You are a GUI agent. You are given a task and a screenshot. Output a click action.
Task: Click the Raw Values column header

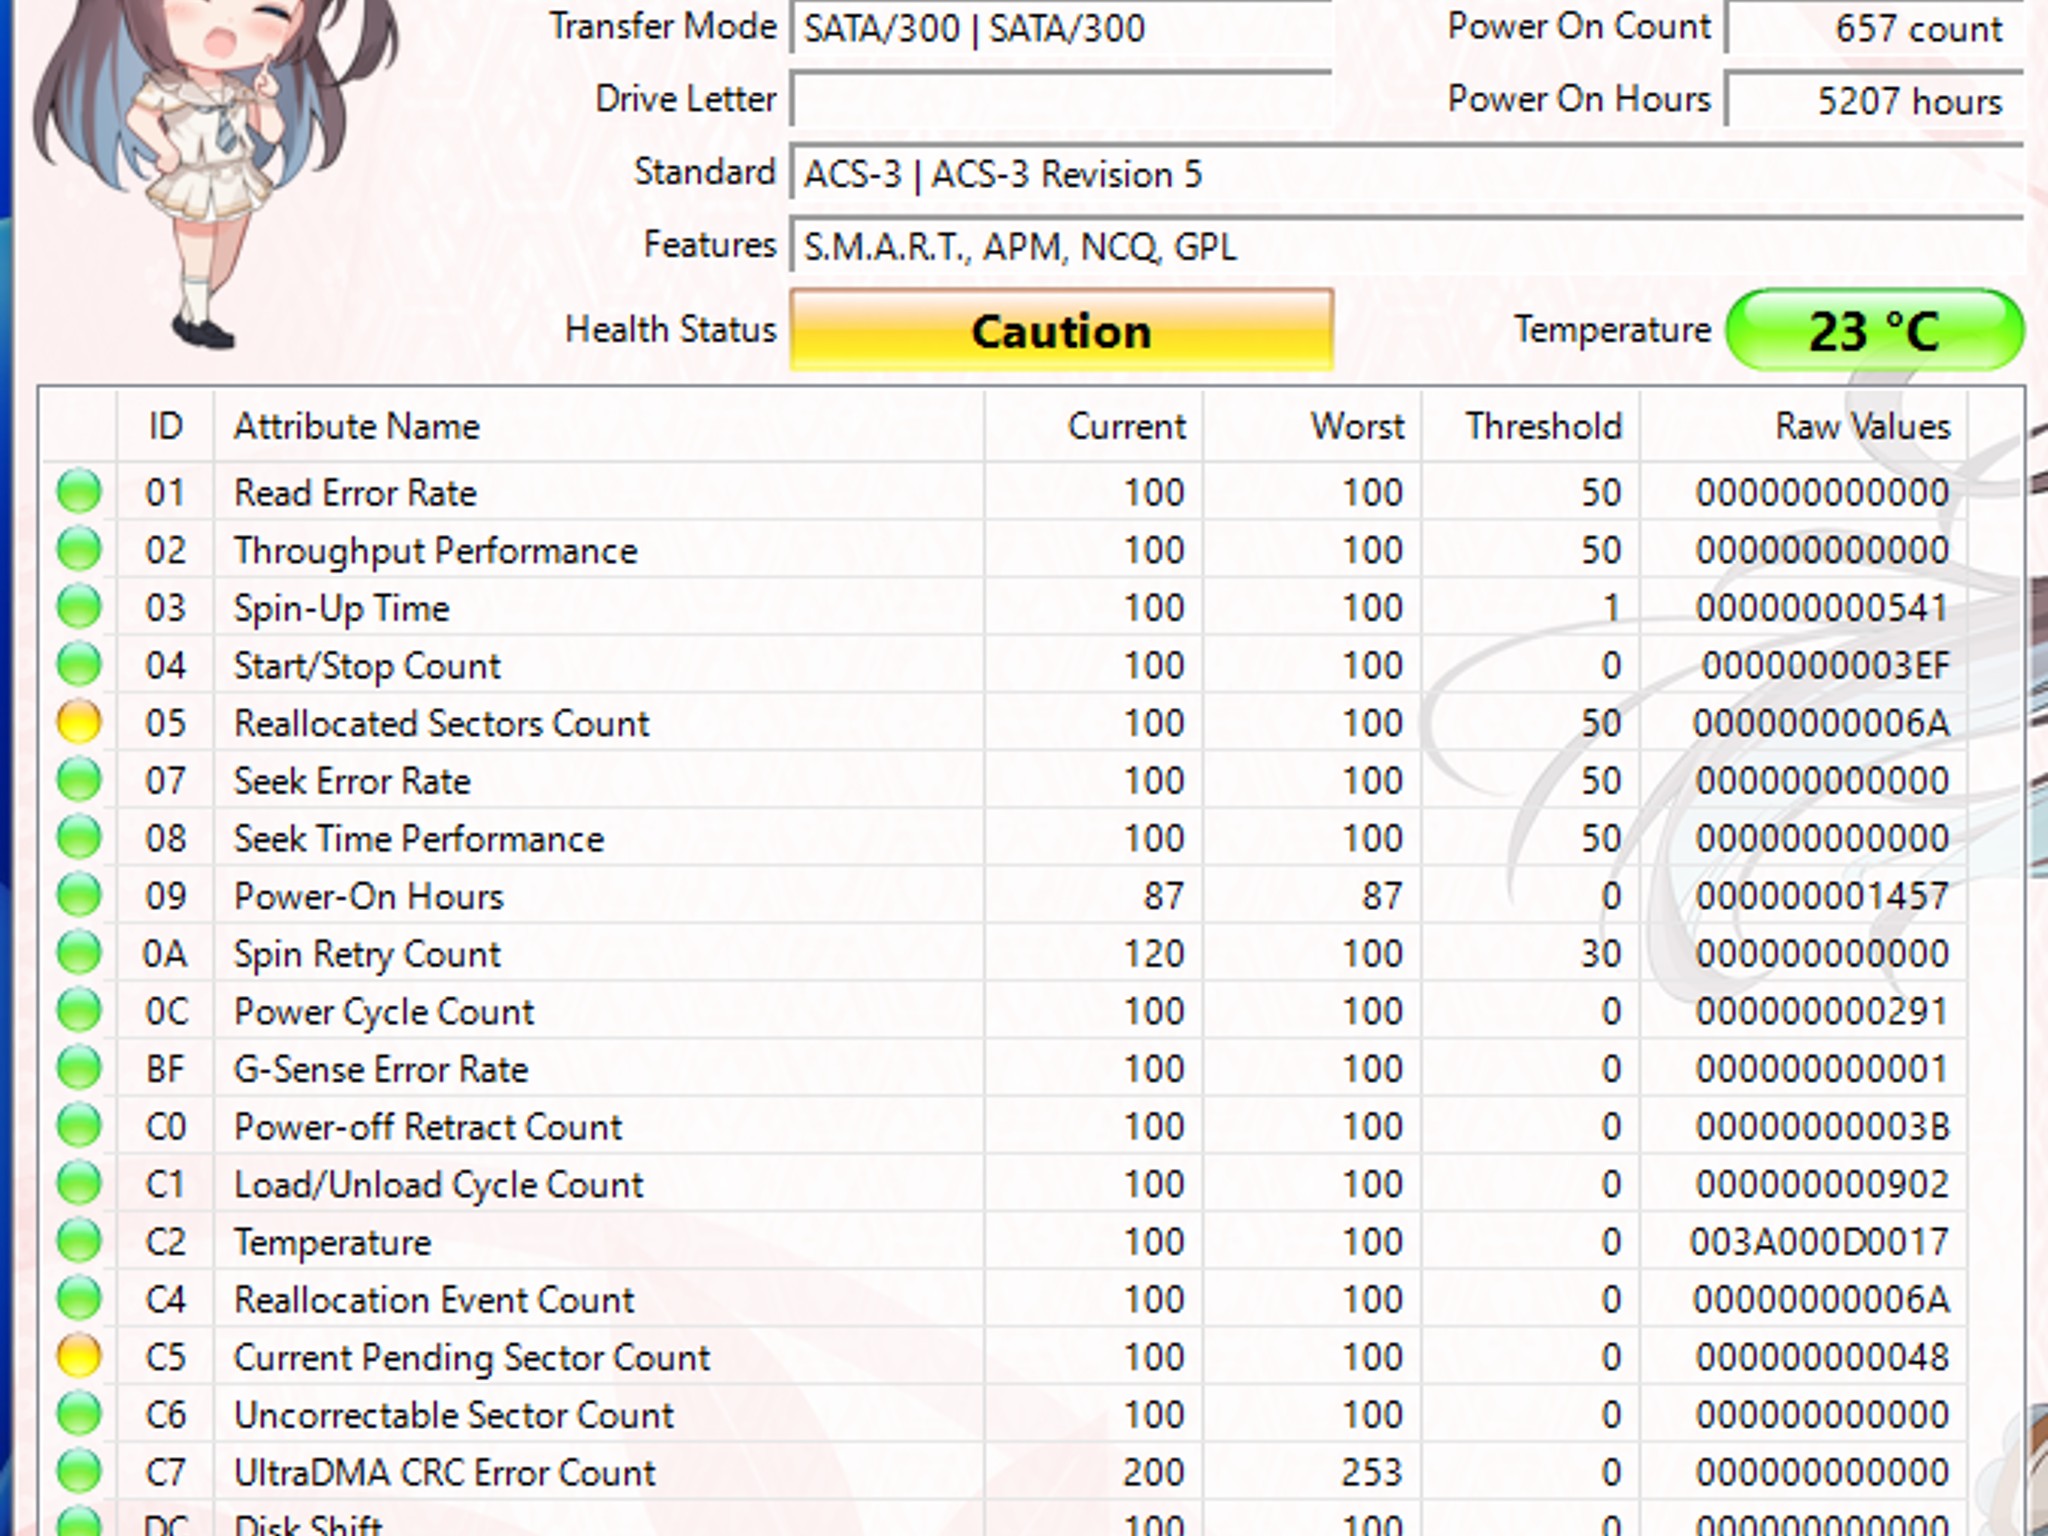point(1803,426)
